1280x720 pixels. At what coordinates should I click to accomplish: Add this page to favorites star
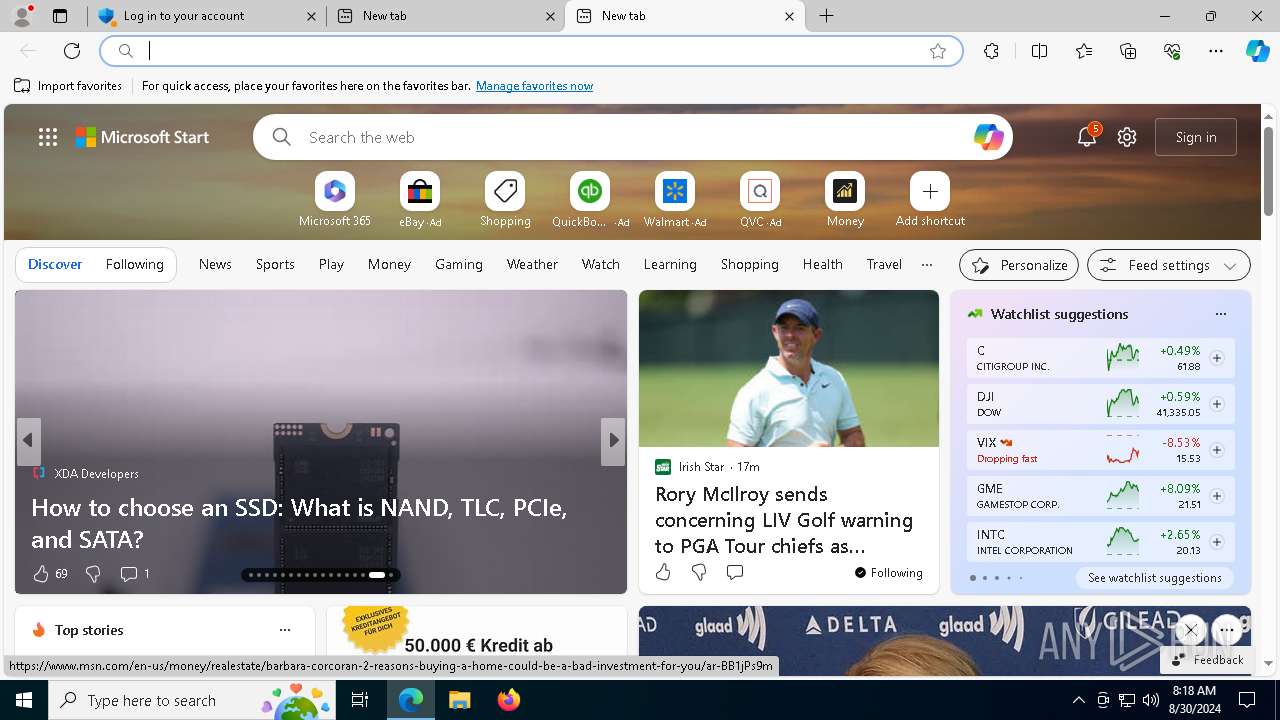pos(938,51)
